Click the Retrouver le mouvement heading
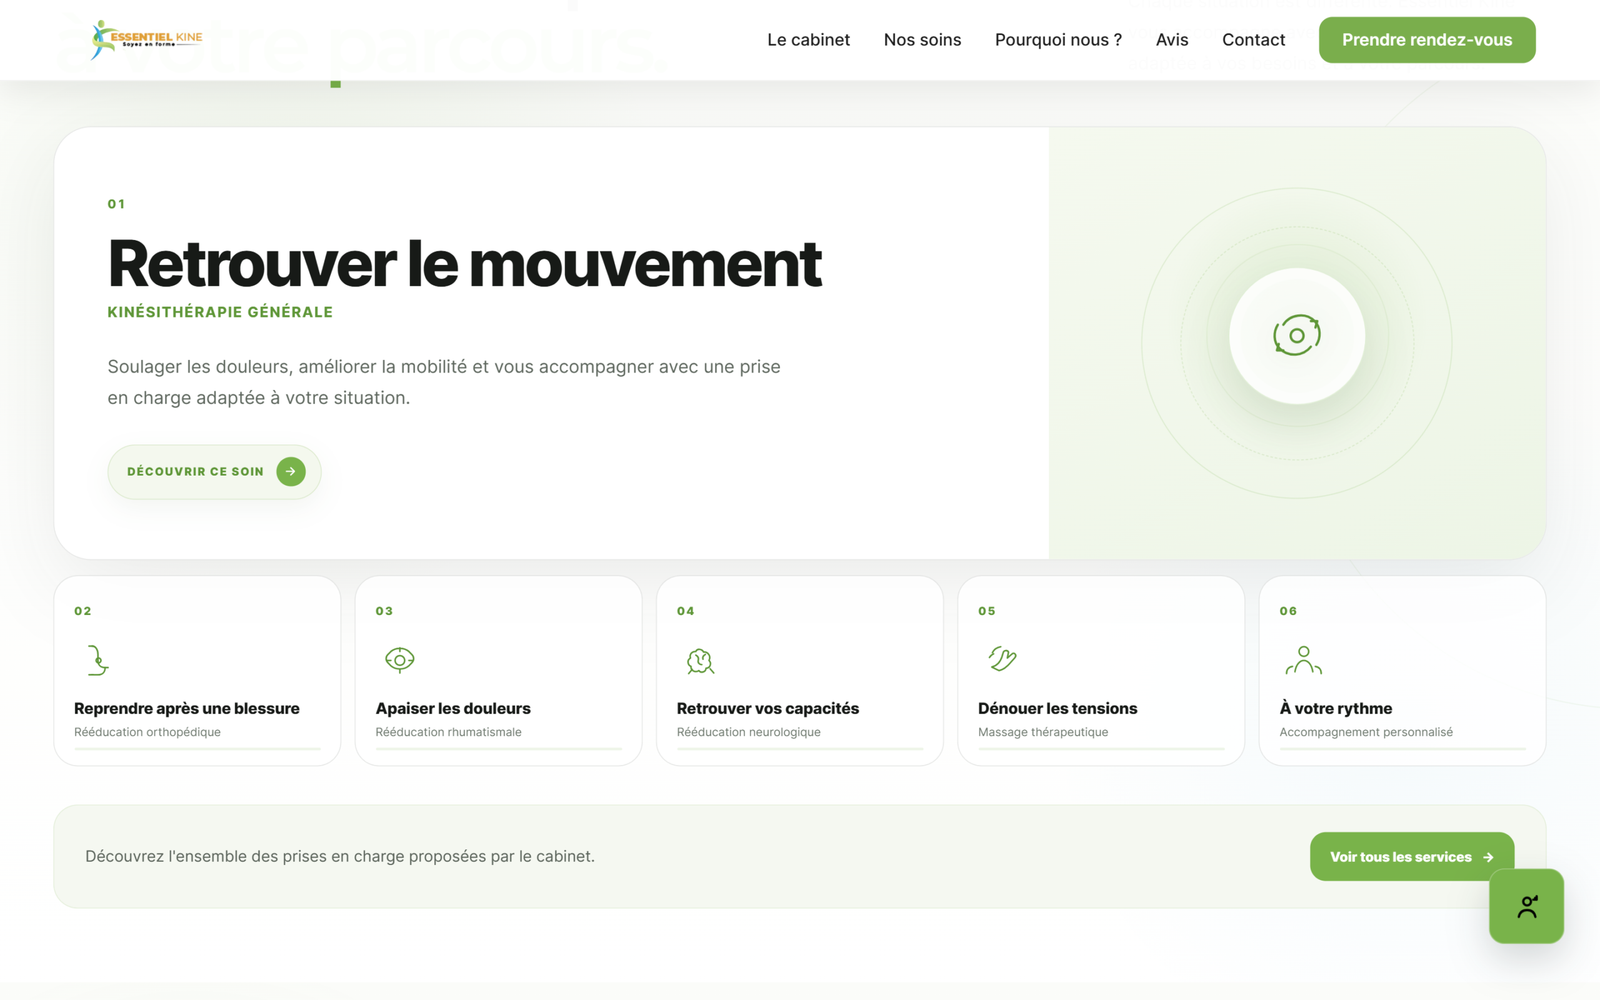Screen dimensions: 1600x1000 coord(464,264)
